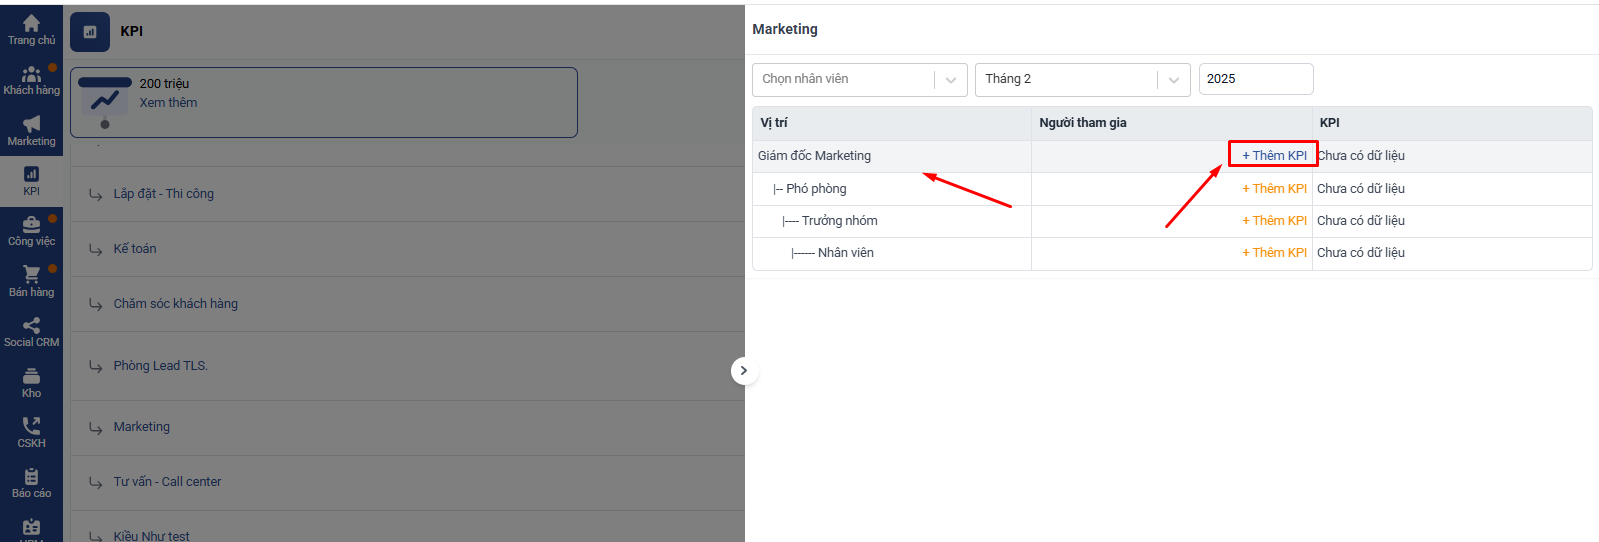Viewport: 1599px width, 542px height.
Task: Open CSKH phone support icon
Action: coord(31,427)
